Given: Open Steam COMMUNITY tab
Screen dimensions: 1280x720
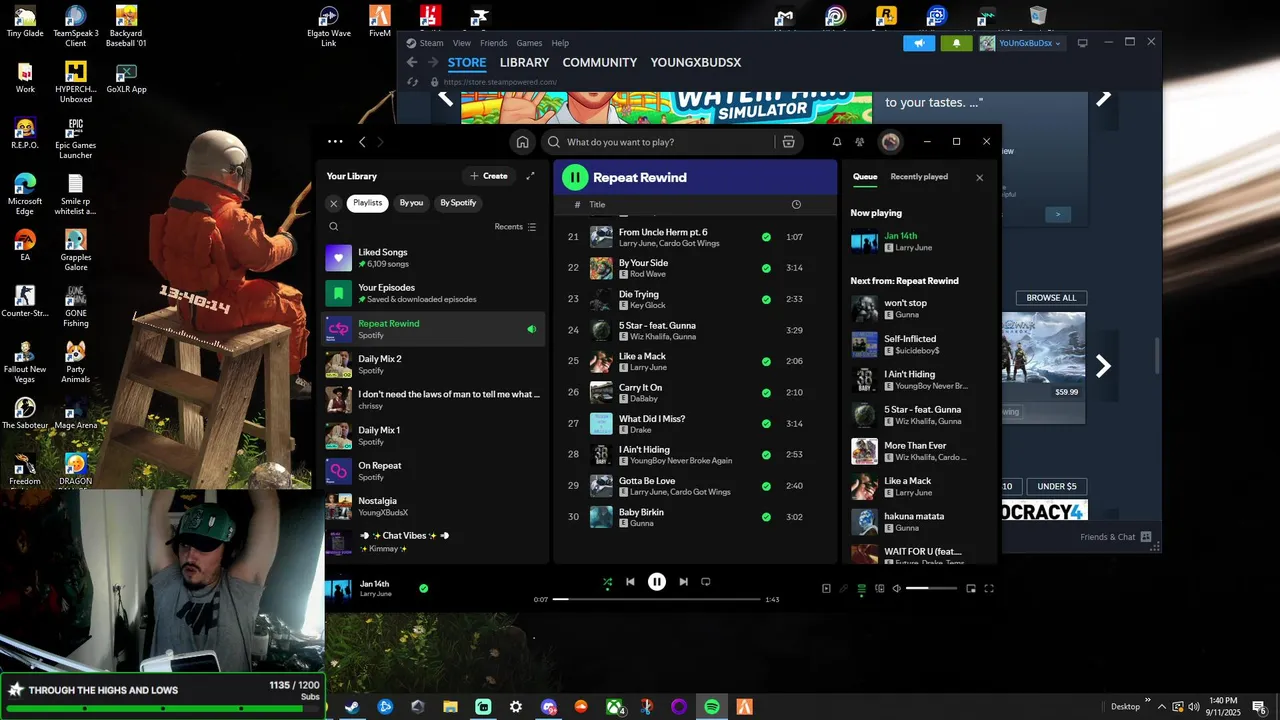Looking at the screenshot, I should (x=599, y=62).
